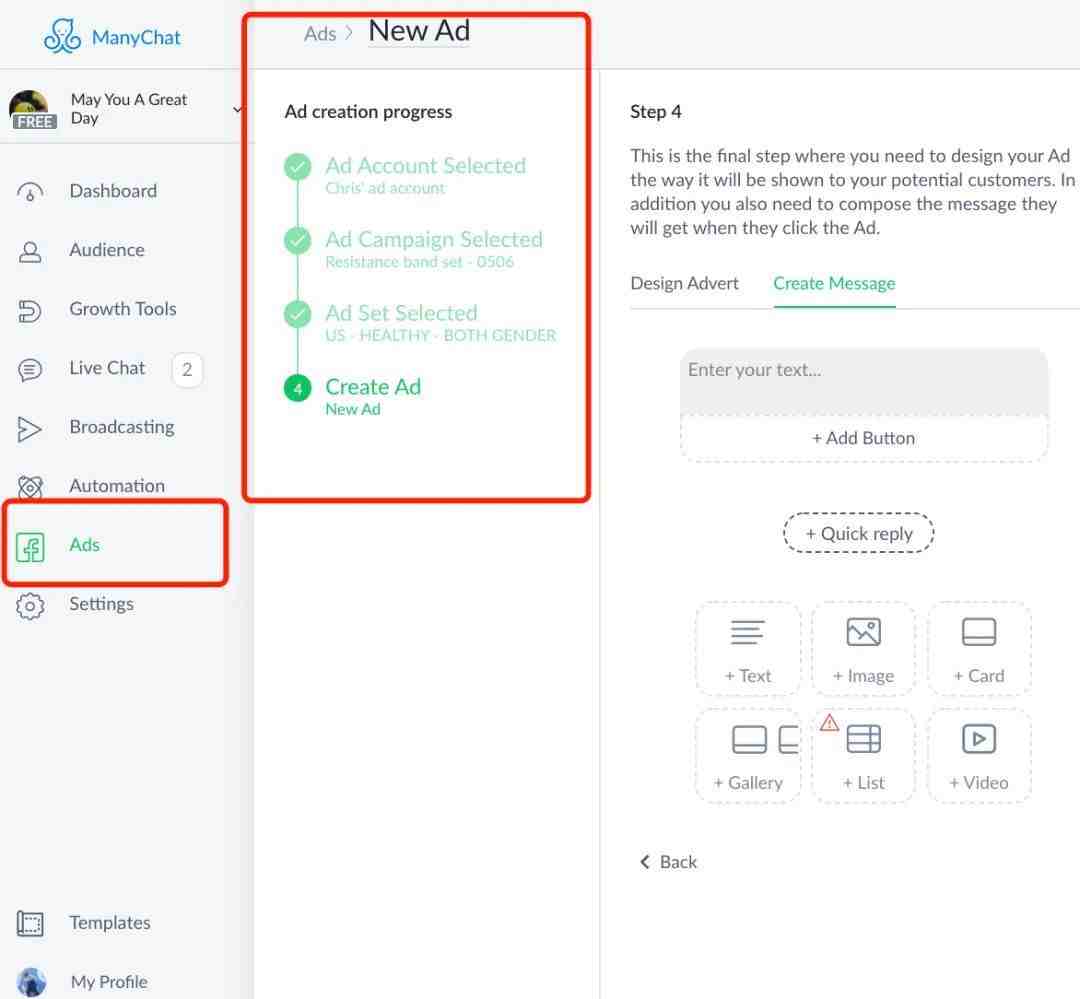Click the 'Ad creation progress' heading
Screen dimensions: 1080x999
pos(368,112)
